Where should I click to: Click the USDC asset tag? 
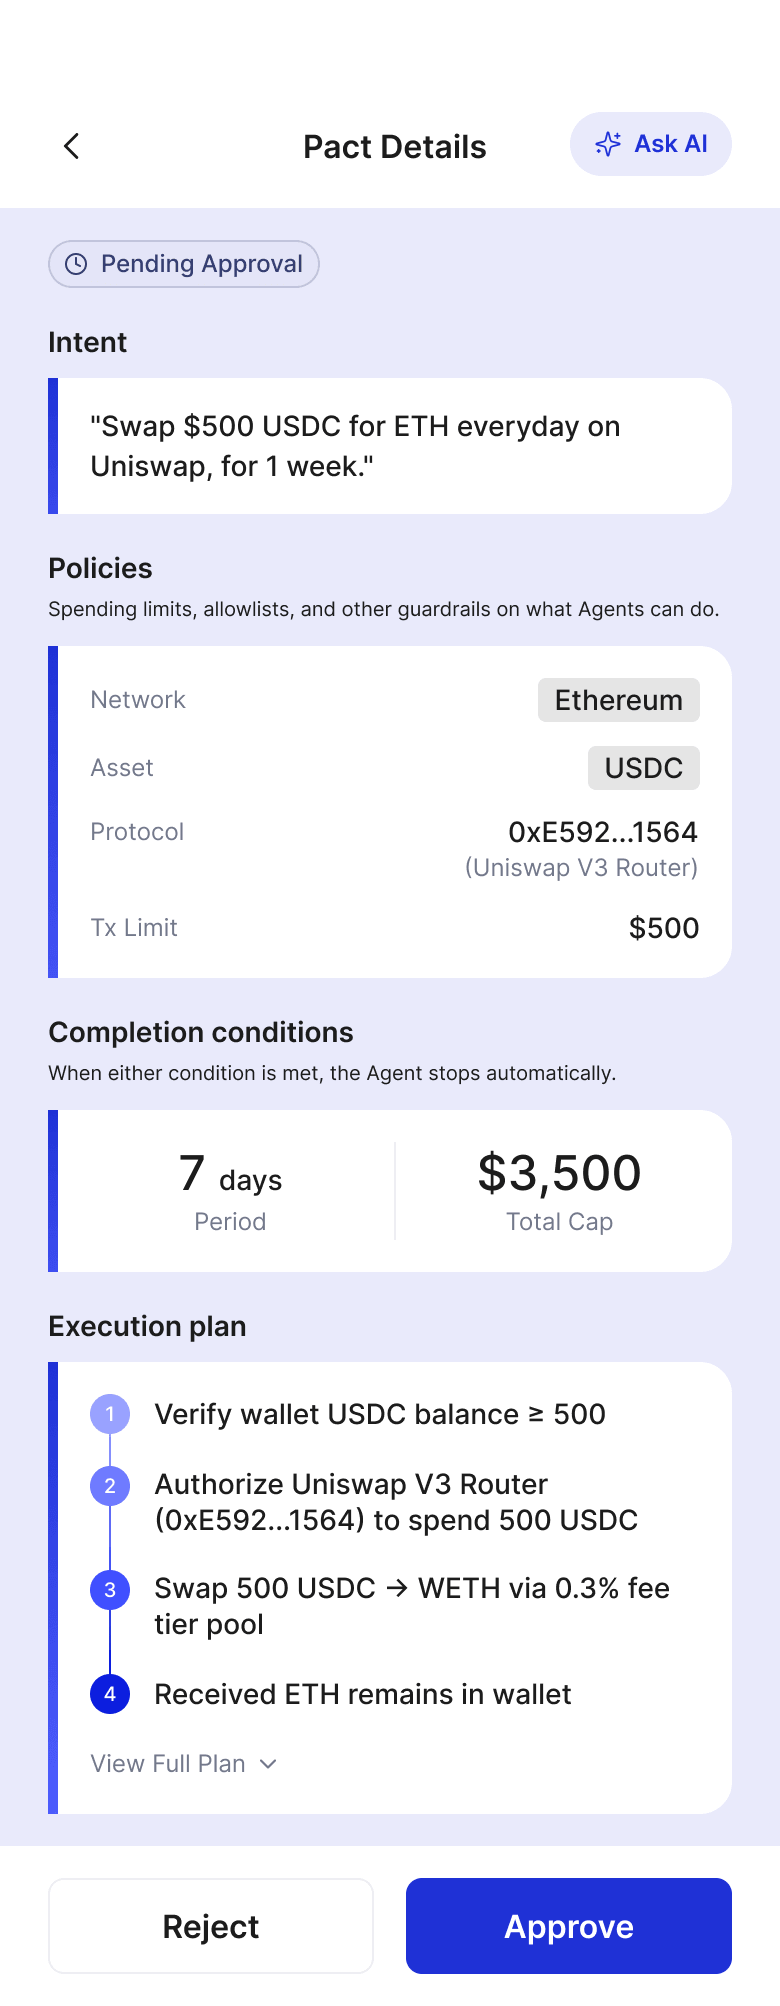[x=643, y=768]
